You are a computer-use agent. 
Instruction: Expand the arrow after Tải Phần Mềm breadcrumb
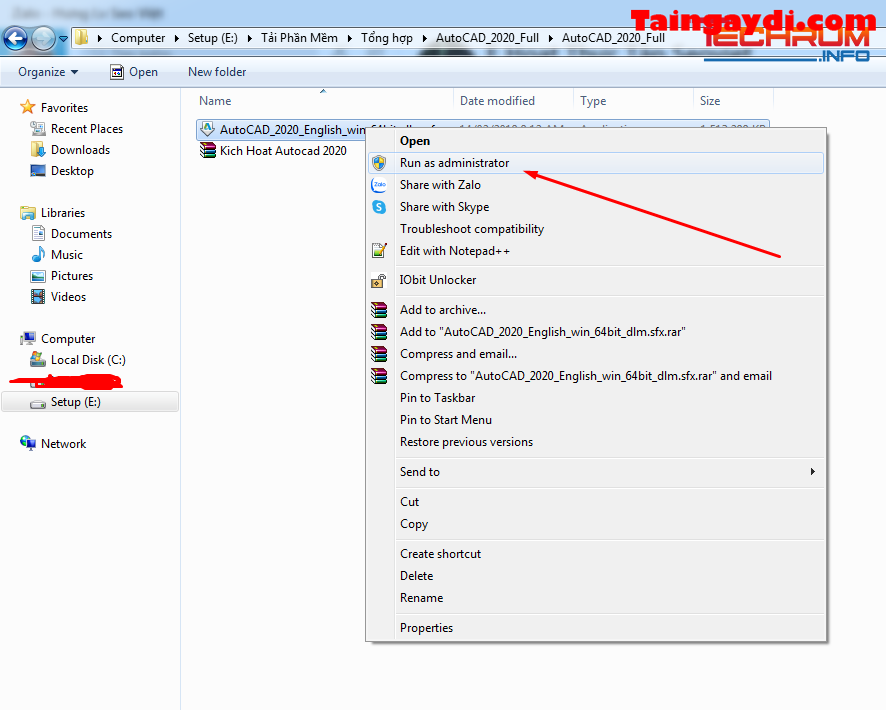(x=350, y=38)
